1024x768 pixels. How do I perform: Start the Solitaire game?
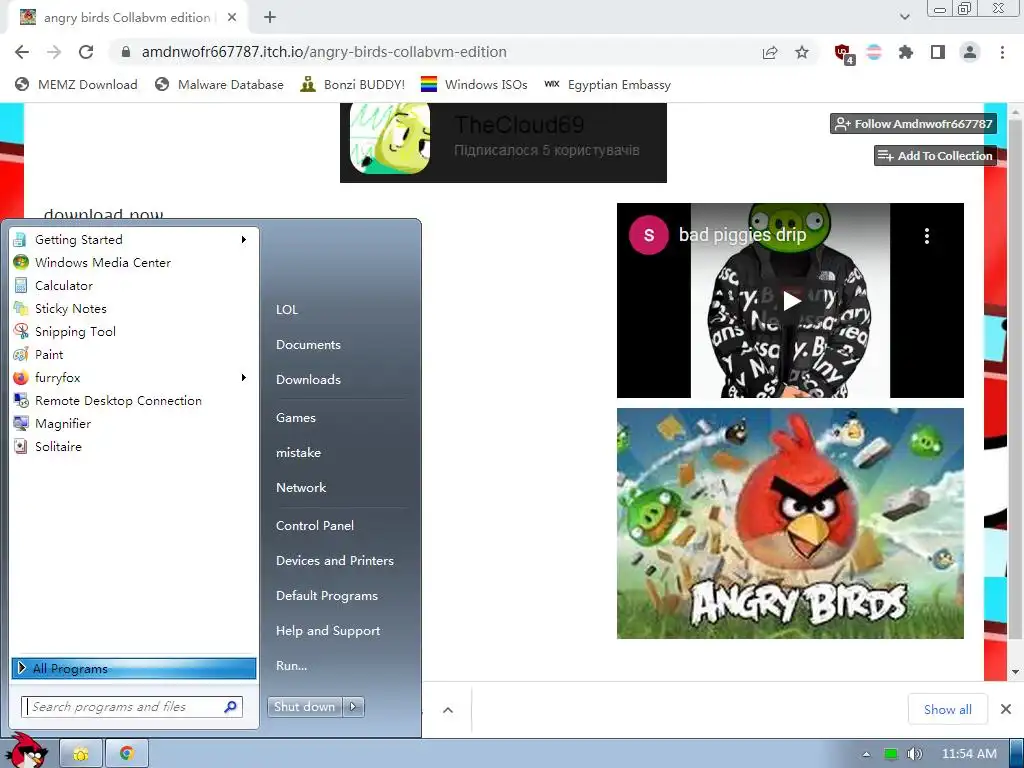click(x=134, y=447)
